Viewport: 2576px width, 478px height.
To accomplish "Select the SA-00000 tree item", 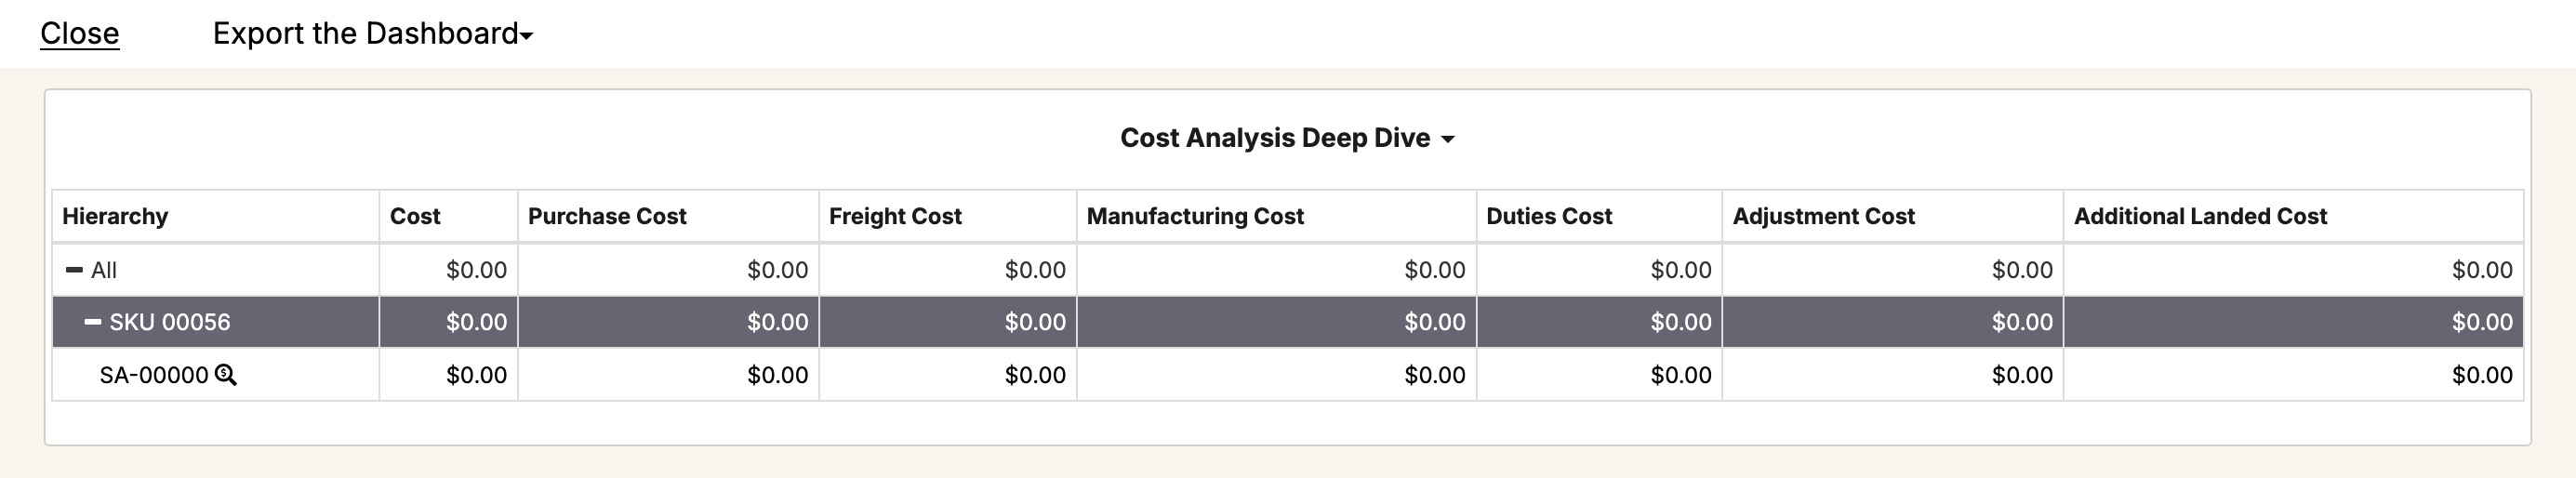I will pyautogui.click(x=153, y=375).
